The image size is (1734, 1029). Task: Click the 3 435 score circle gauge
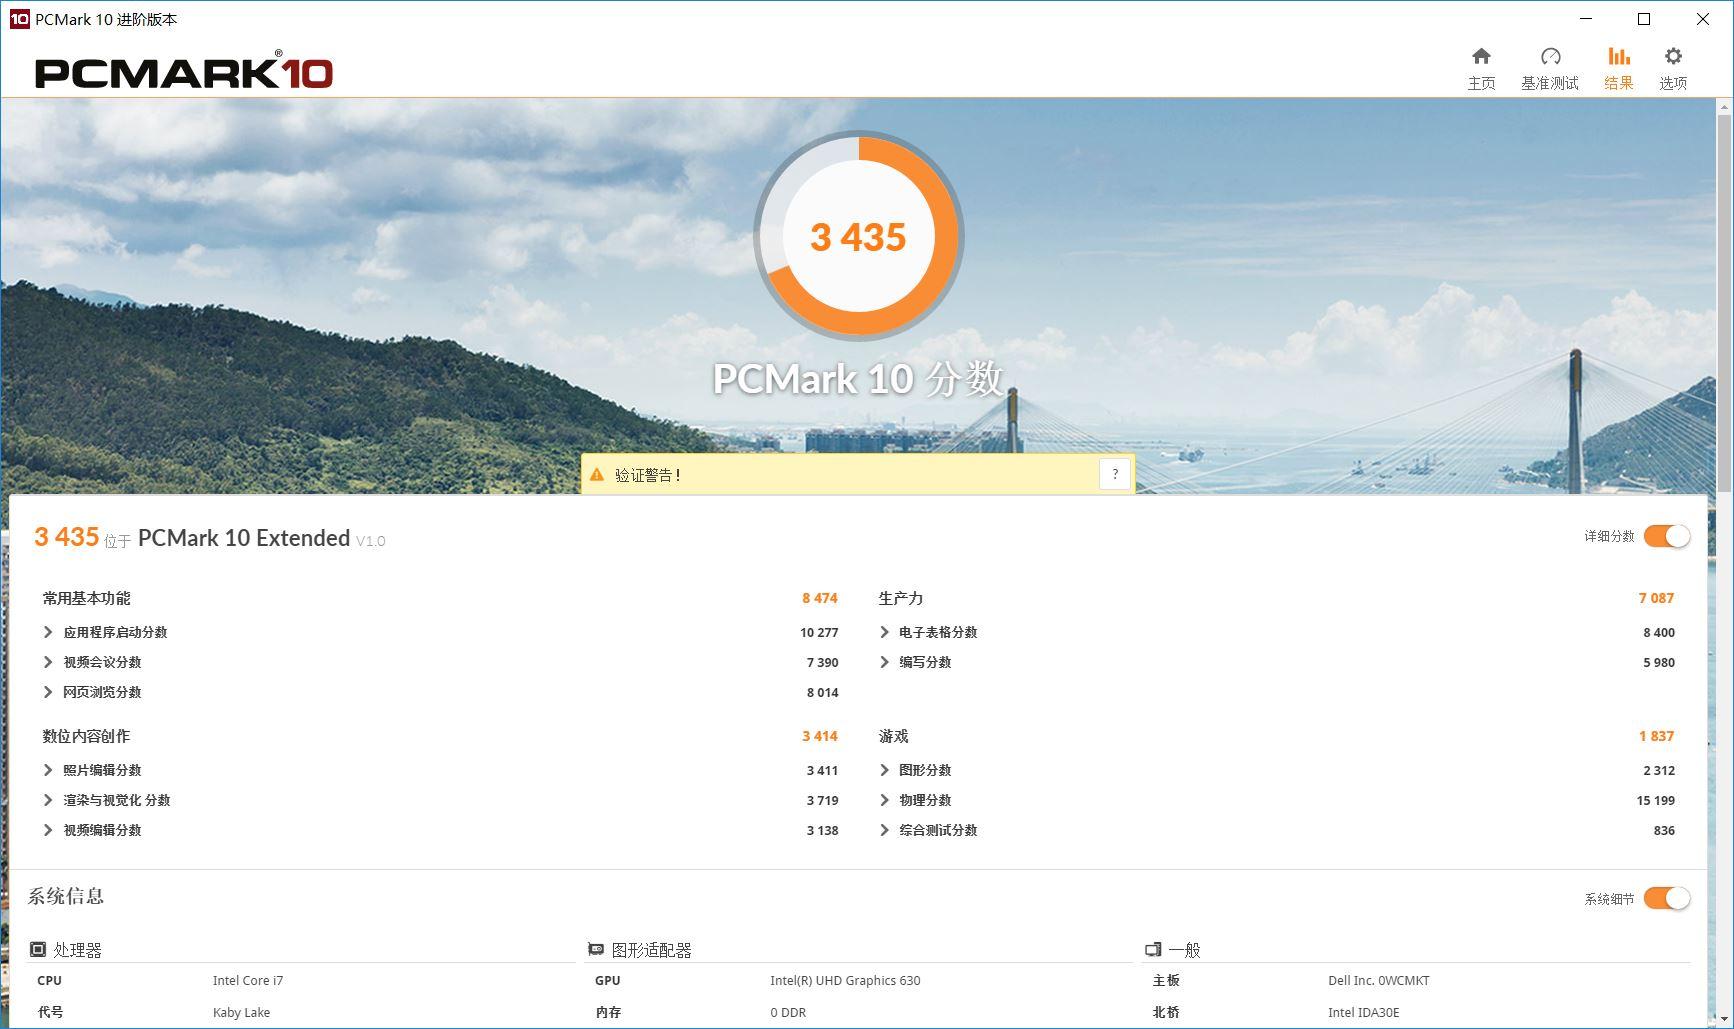pos(858,236)
